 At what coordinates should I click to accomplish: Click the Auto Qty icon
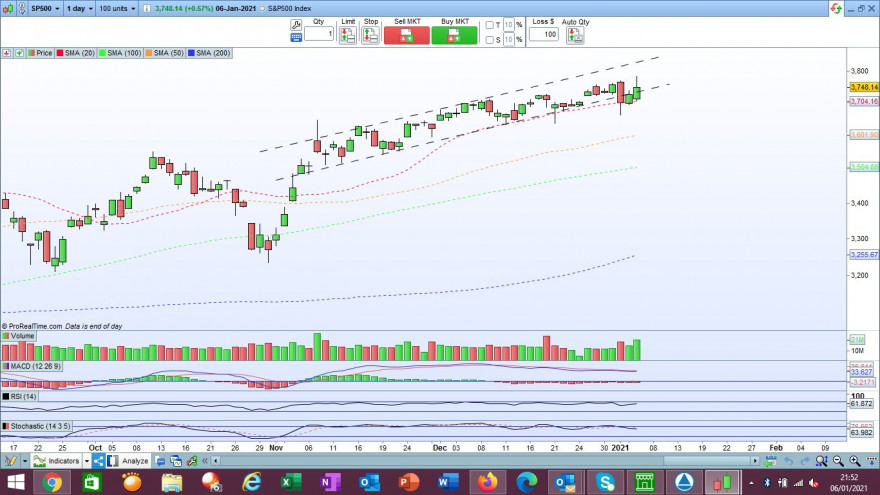click(575, 35)
